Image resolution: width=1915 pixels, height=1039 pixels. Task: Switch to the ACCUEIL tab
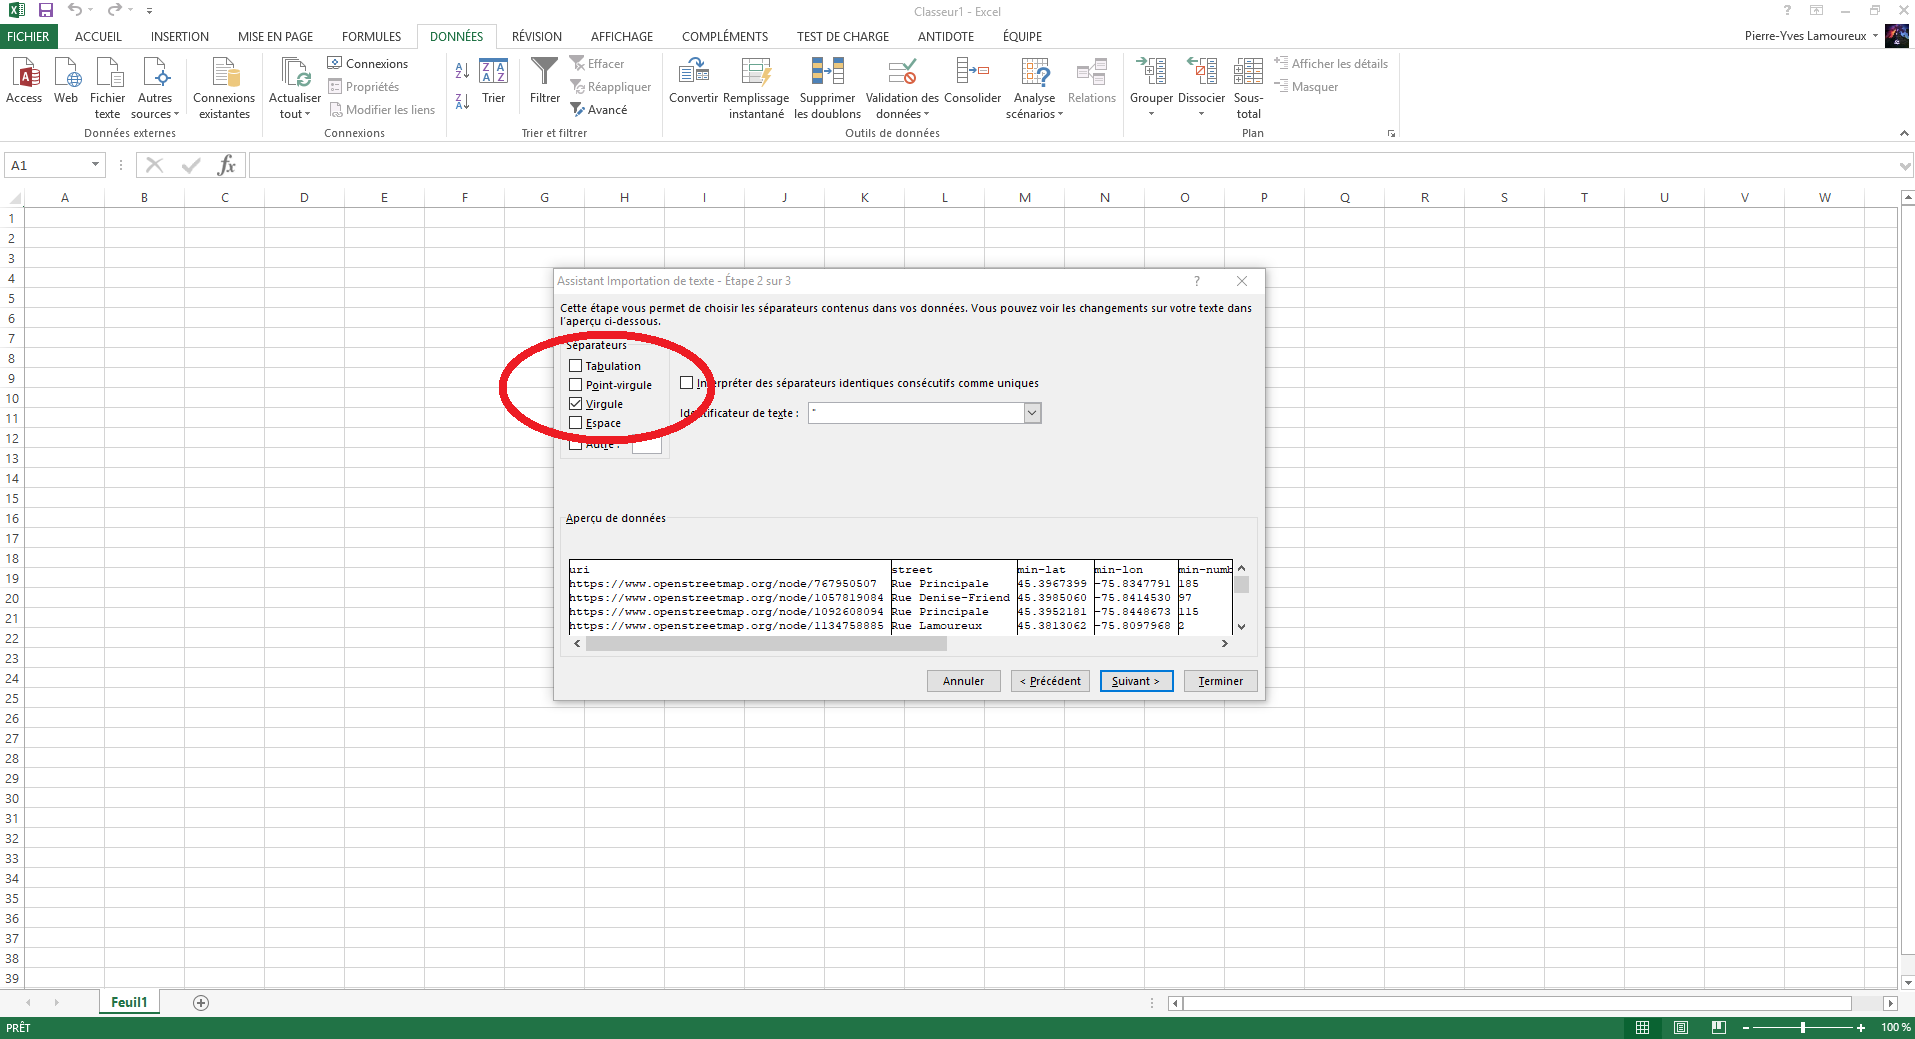[98, 36]
